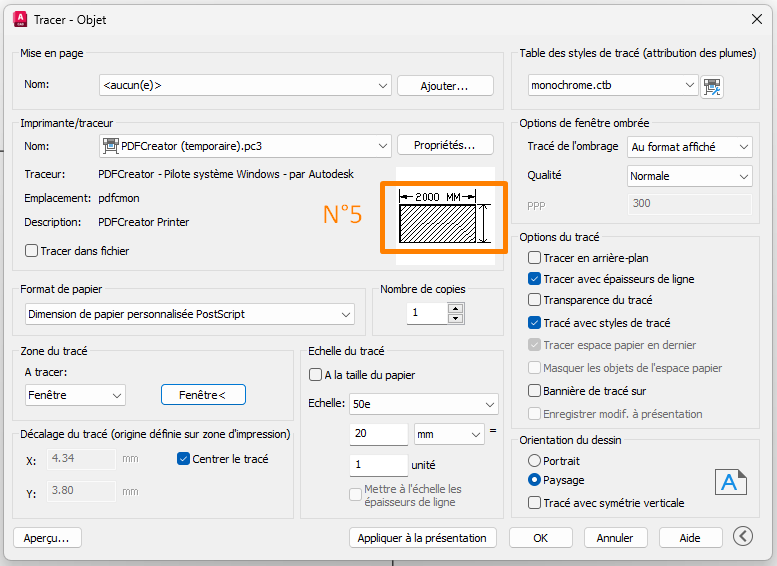Click the unité field showing 1
The height and width of the screenshot is (566, 777).
click(x=379, y=465)
